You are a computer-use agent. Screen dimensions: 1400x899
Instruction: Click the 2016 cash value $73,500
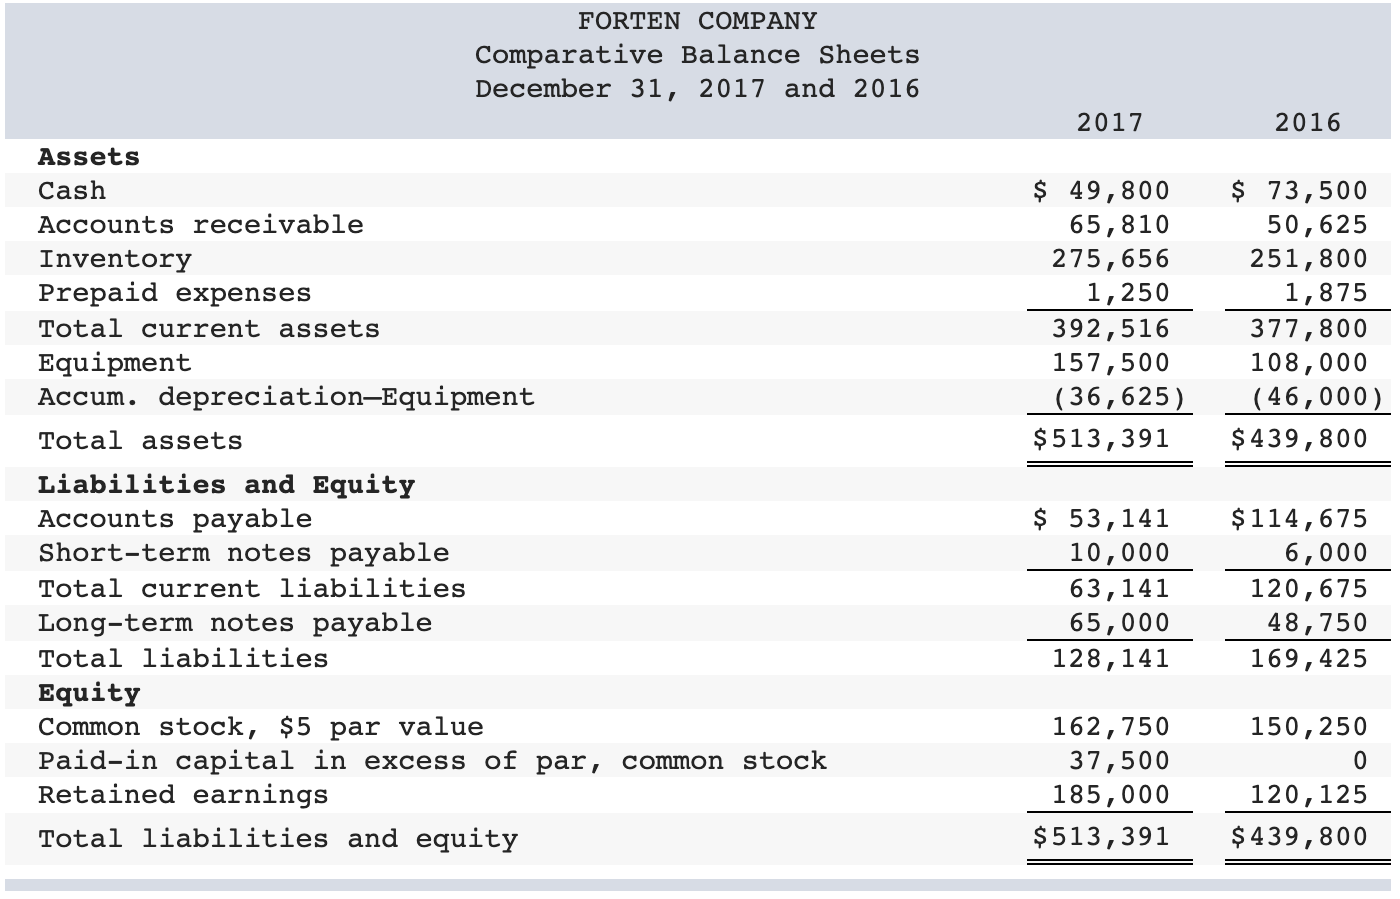coord(1298,190)
